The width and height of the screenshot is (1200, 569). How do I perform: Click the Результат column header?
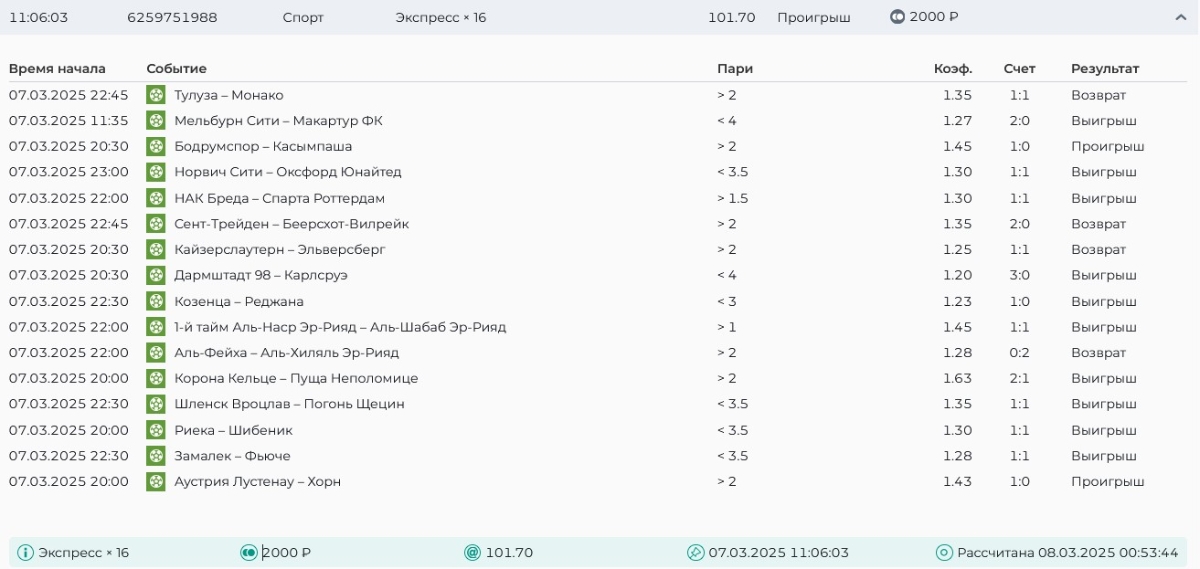click(1105, 69)
